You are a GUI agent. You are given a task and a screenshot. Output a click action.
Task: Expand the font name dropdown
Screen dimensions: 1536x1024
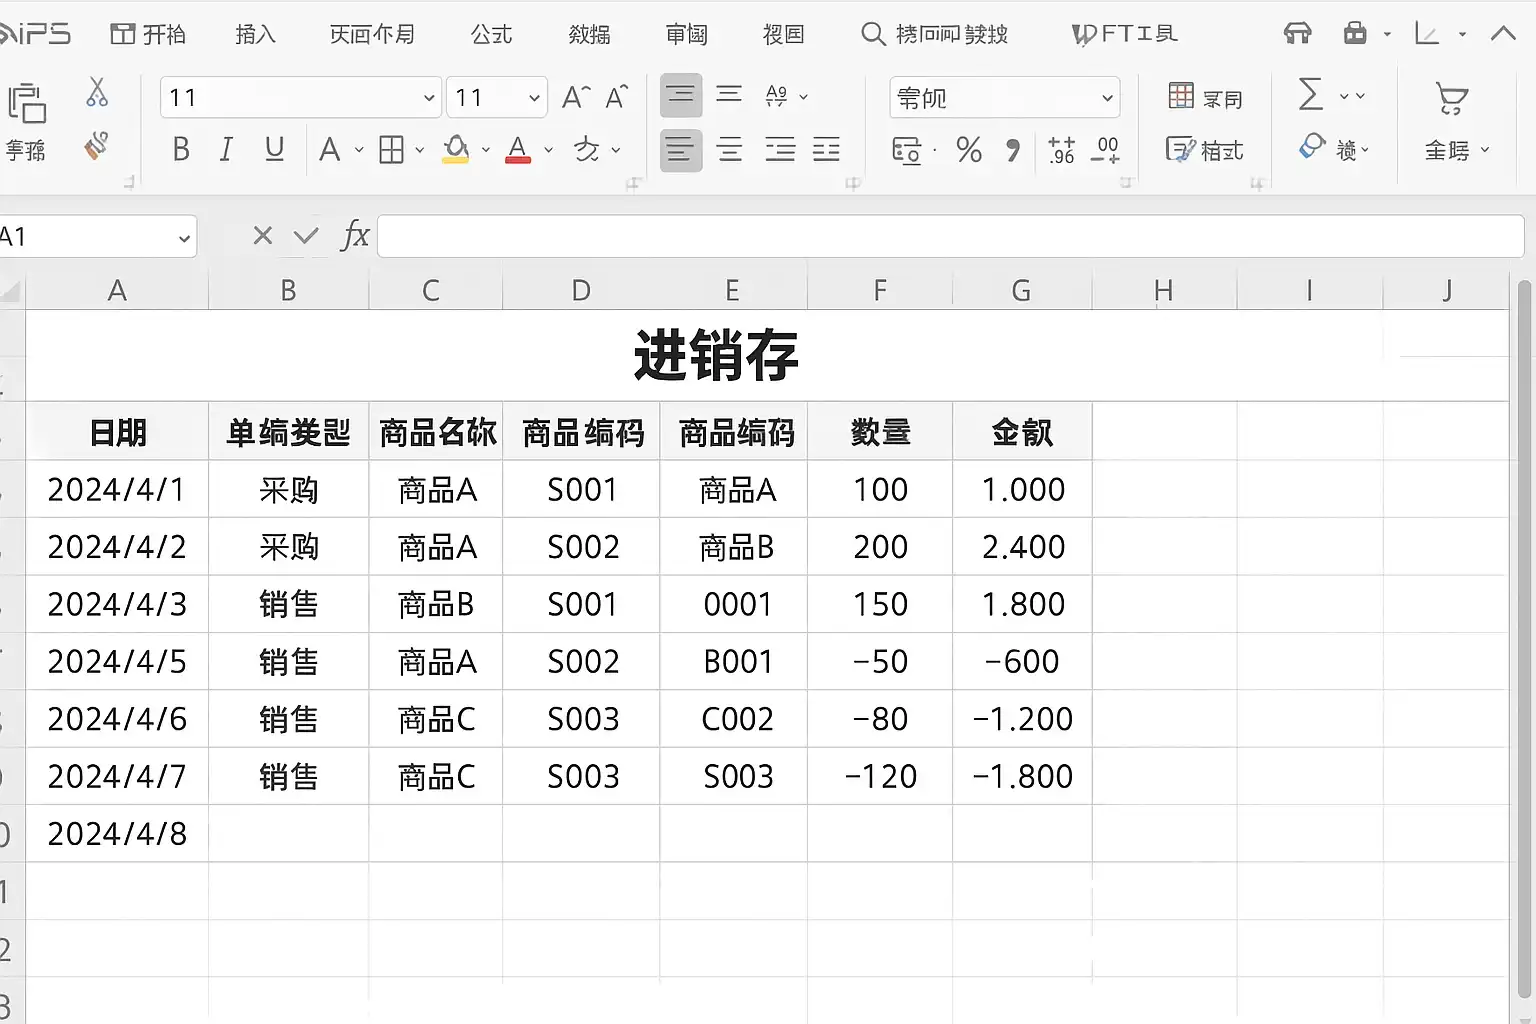tap(429, 98)
